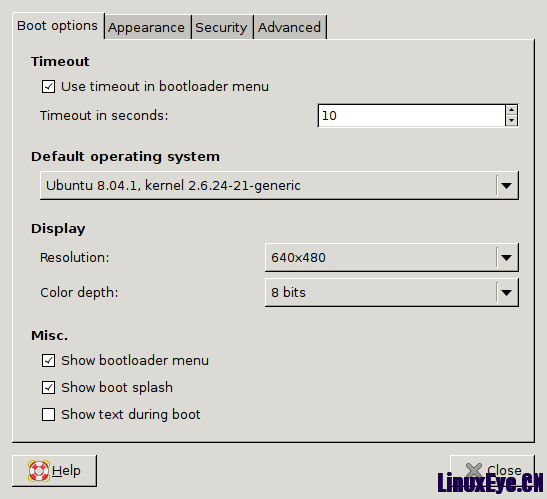
Task: Click the Timeout section heading
Action: (60, 61)
